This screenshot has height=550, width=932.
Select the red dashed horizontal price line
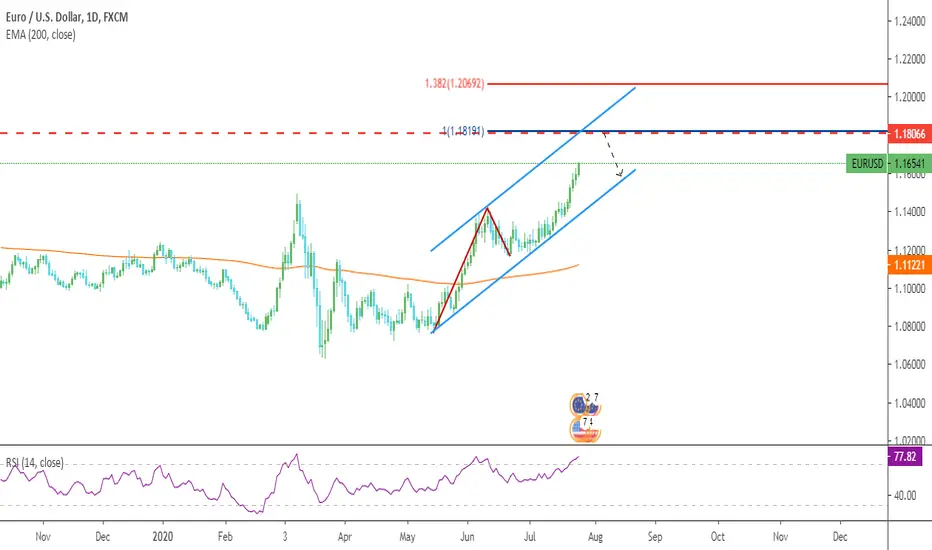click(238, 133)
